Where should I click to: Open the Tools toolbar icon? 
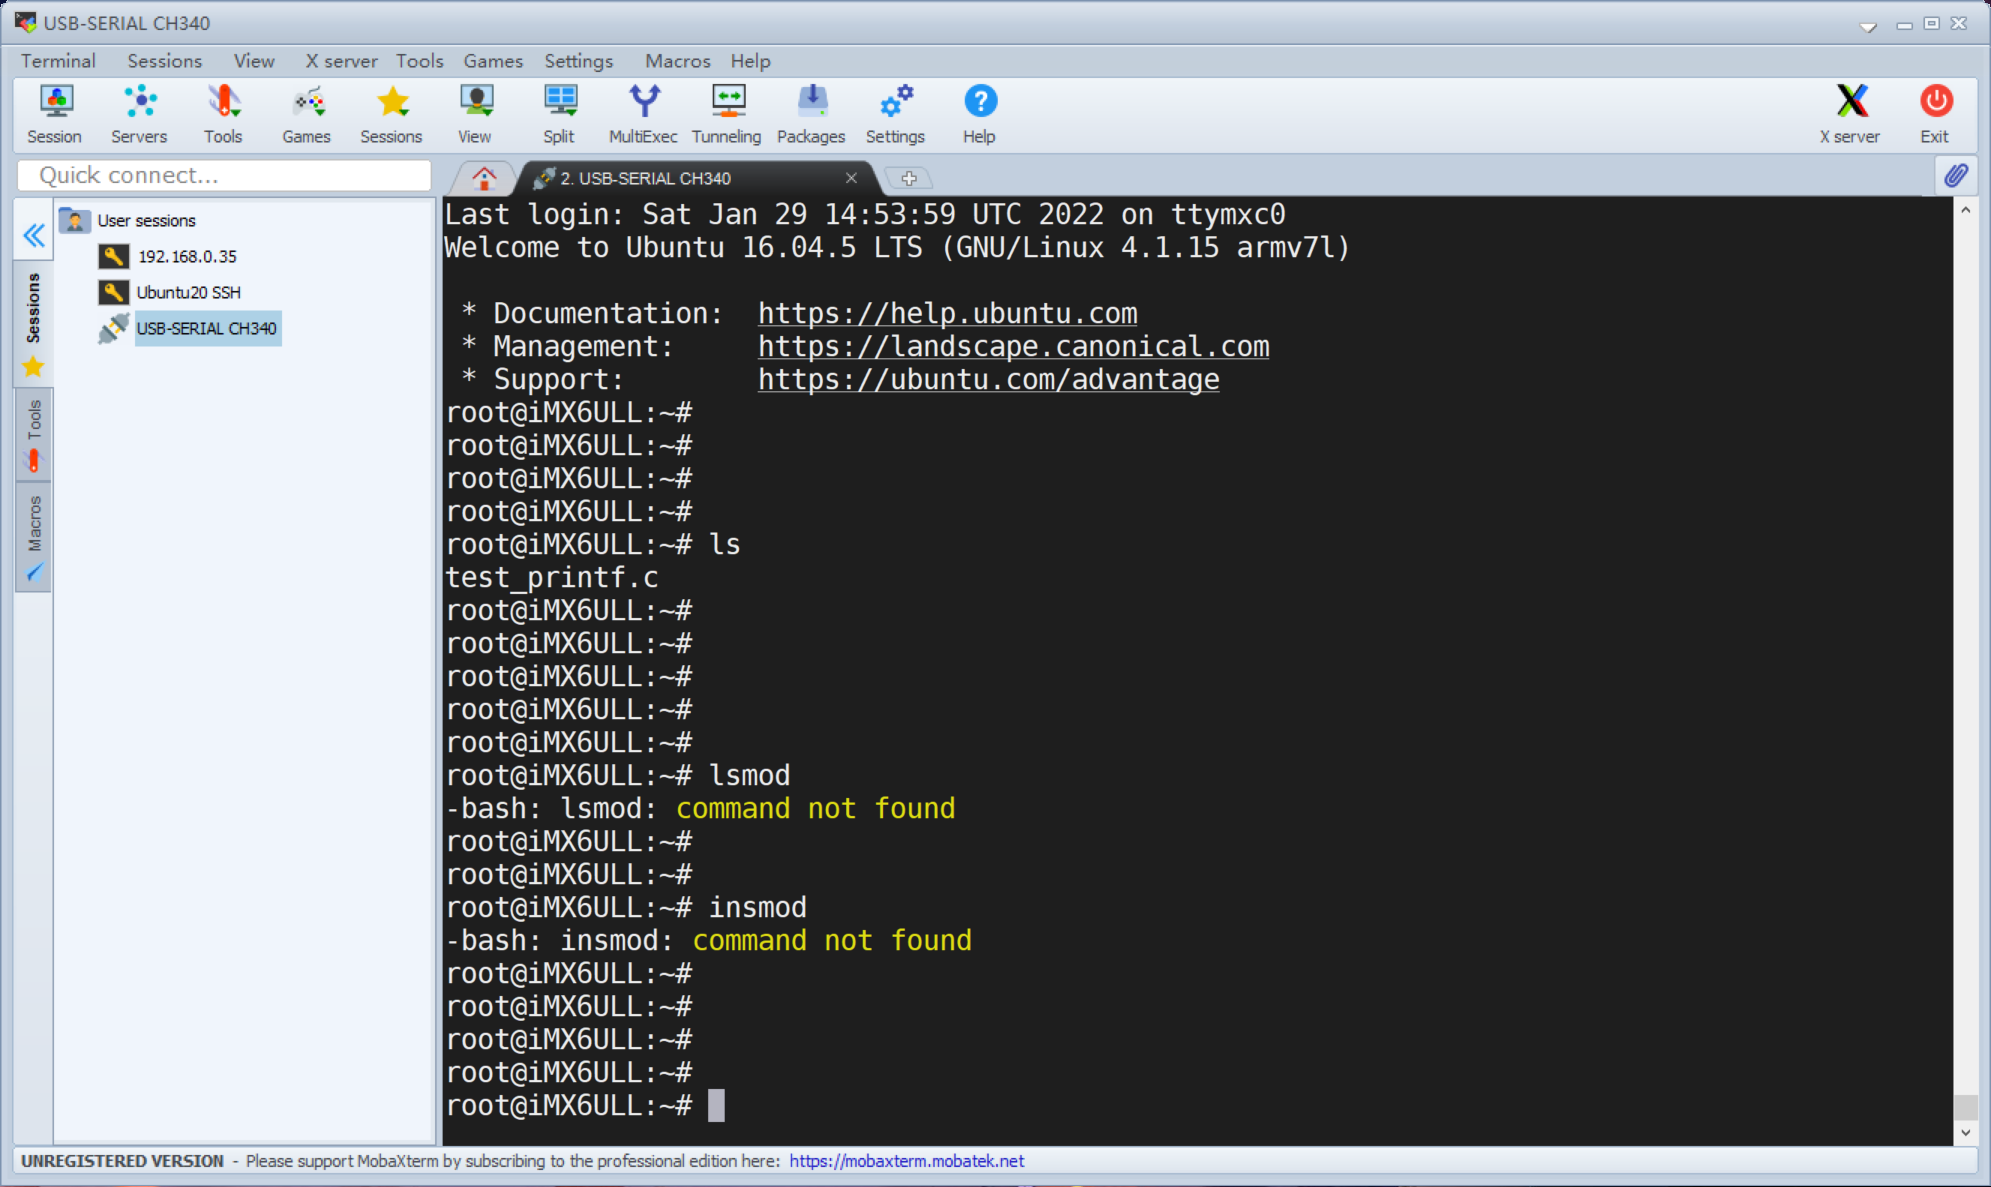(x=223, y=115)
